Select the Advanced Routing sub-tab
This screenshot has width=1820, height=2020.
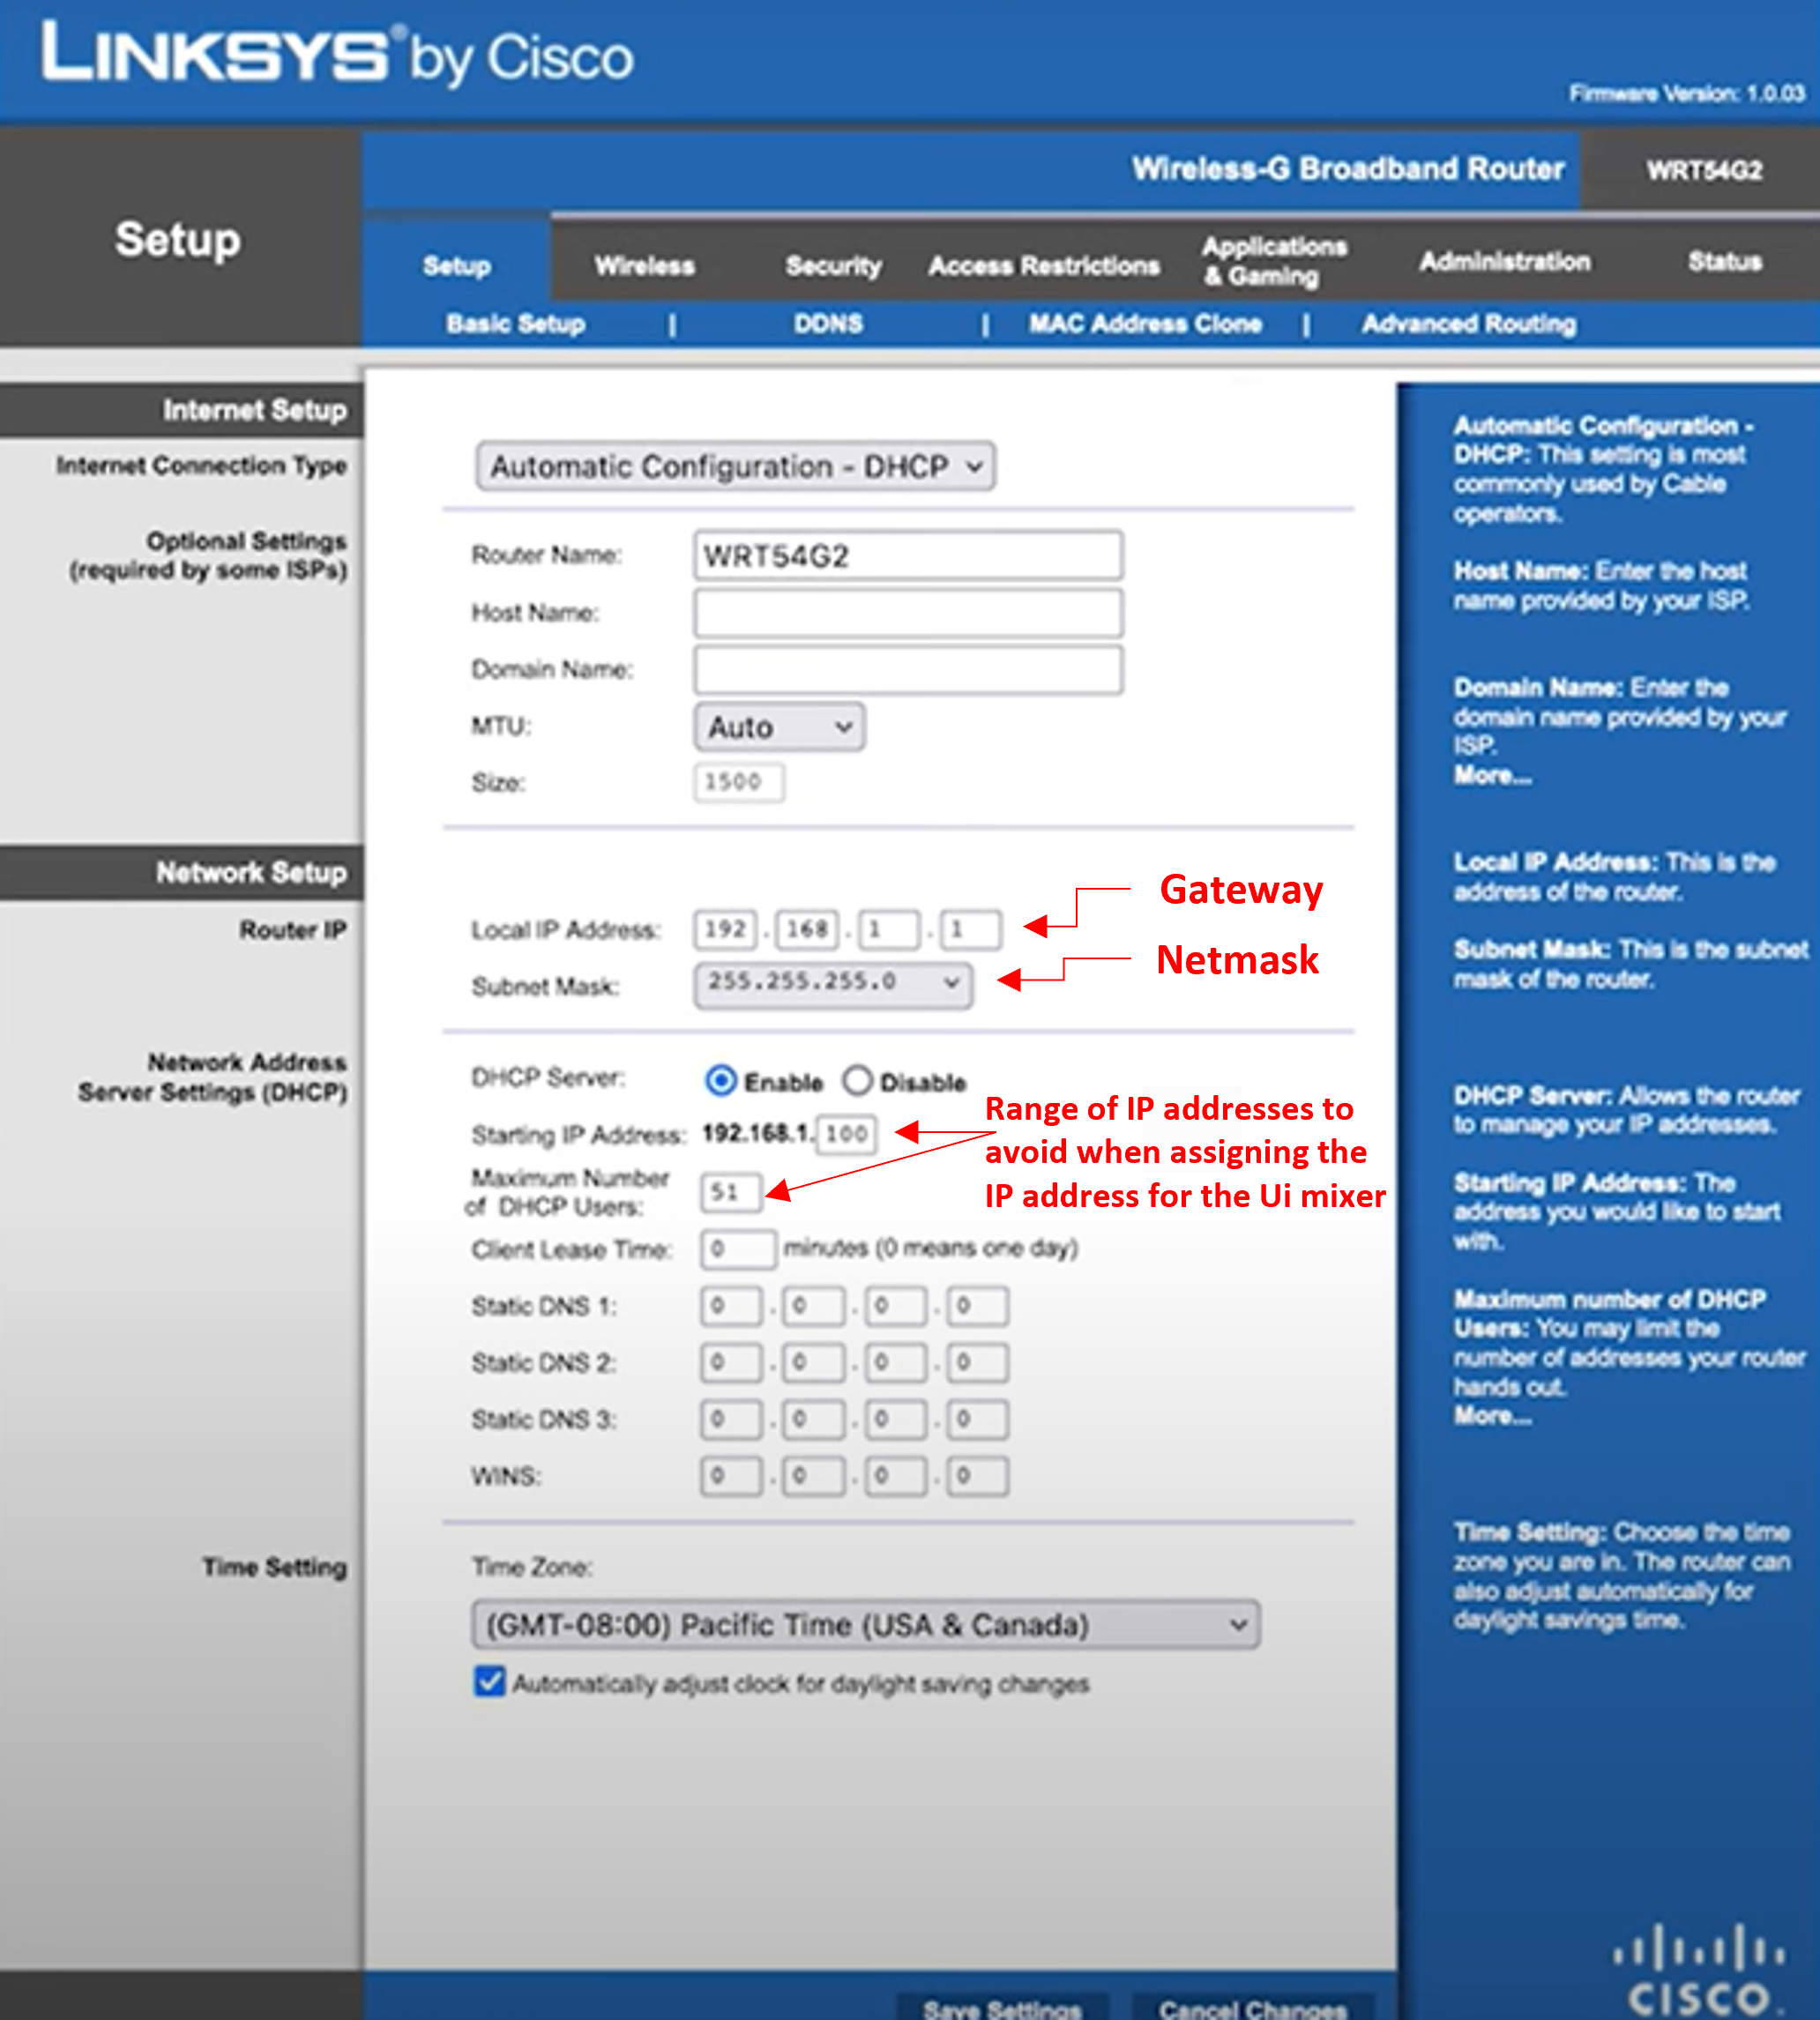tap(1469, 324)
